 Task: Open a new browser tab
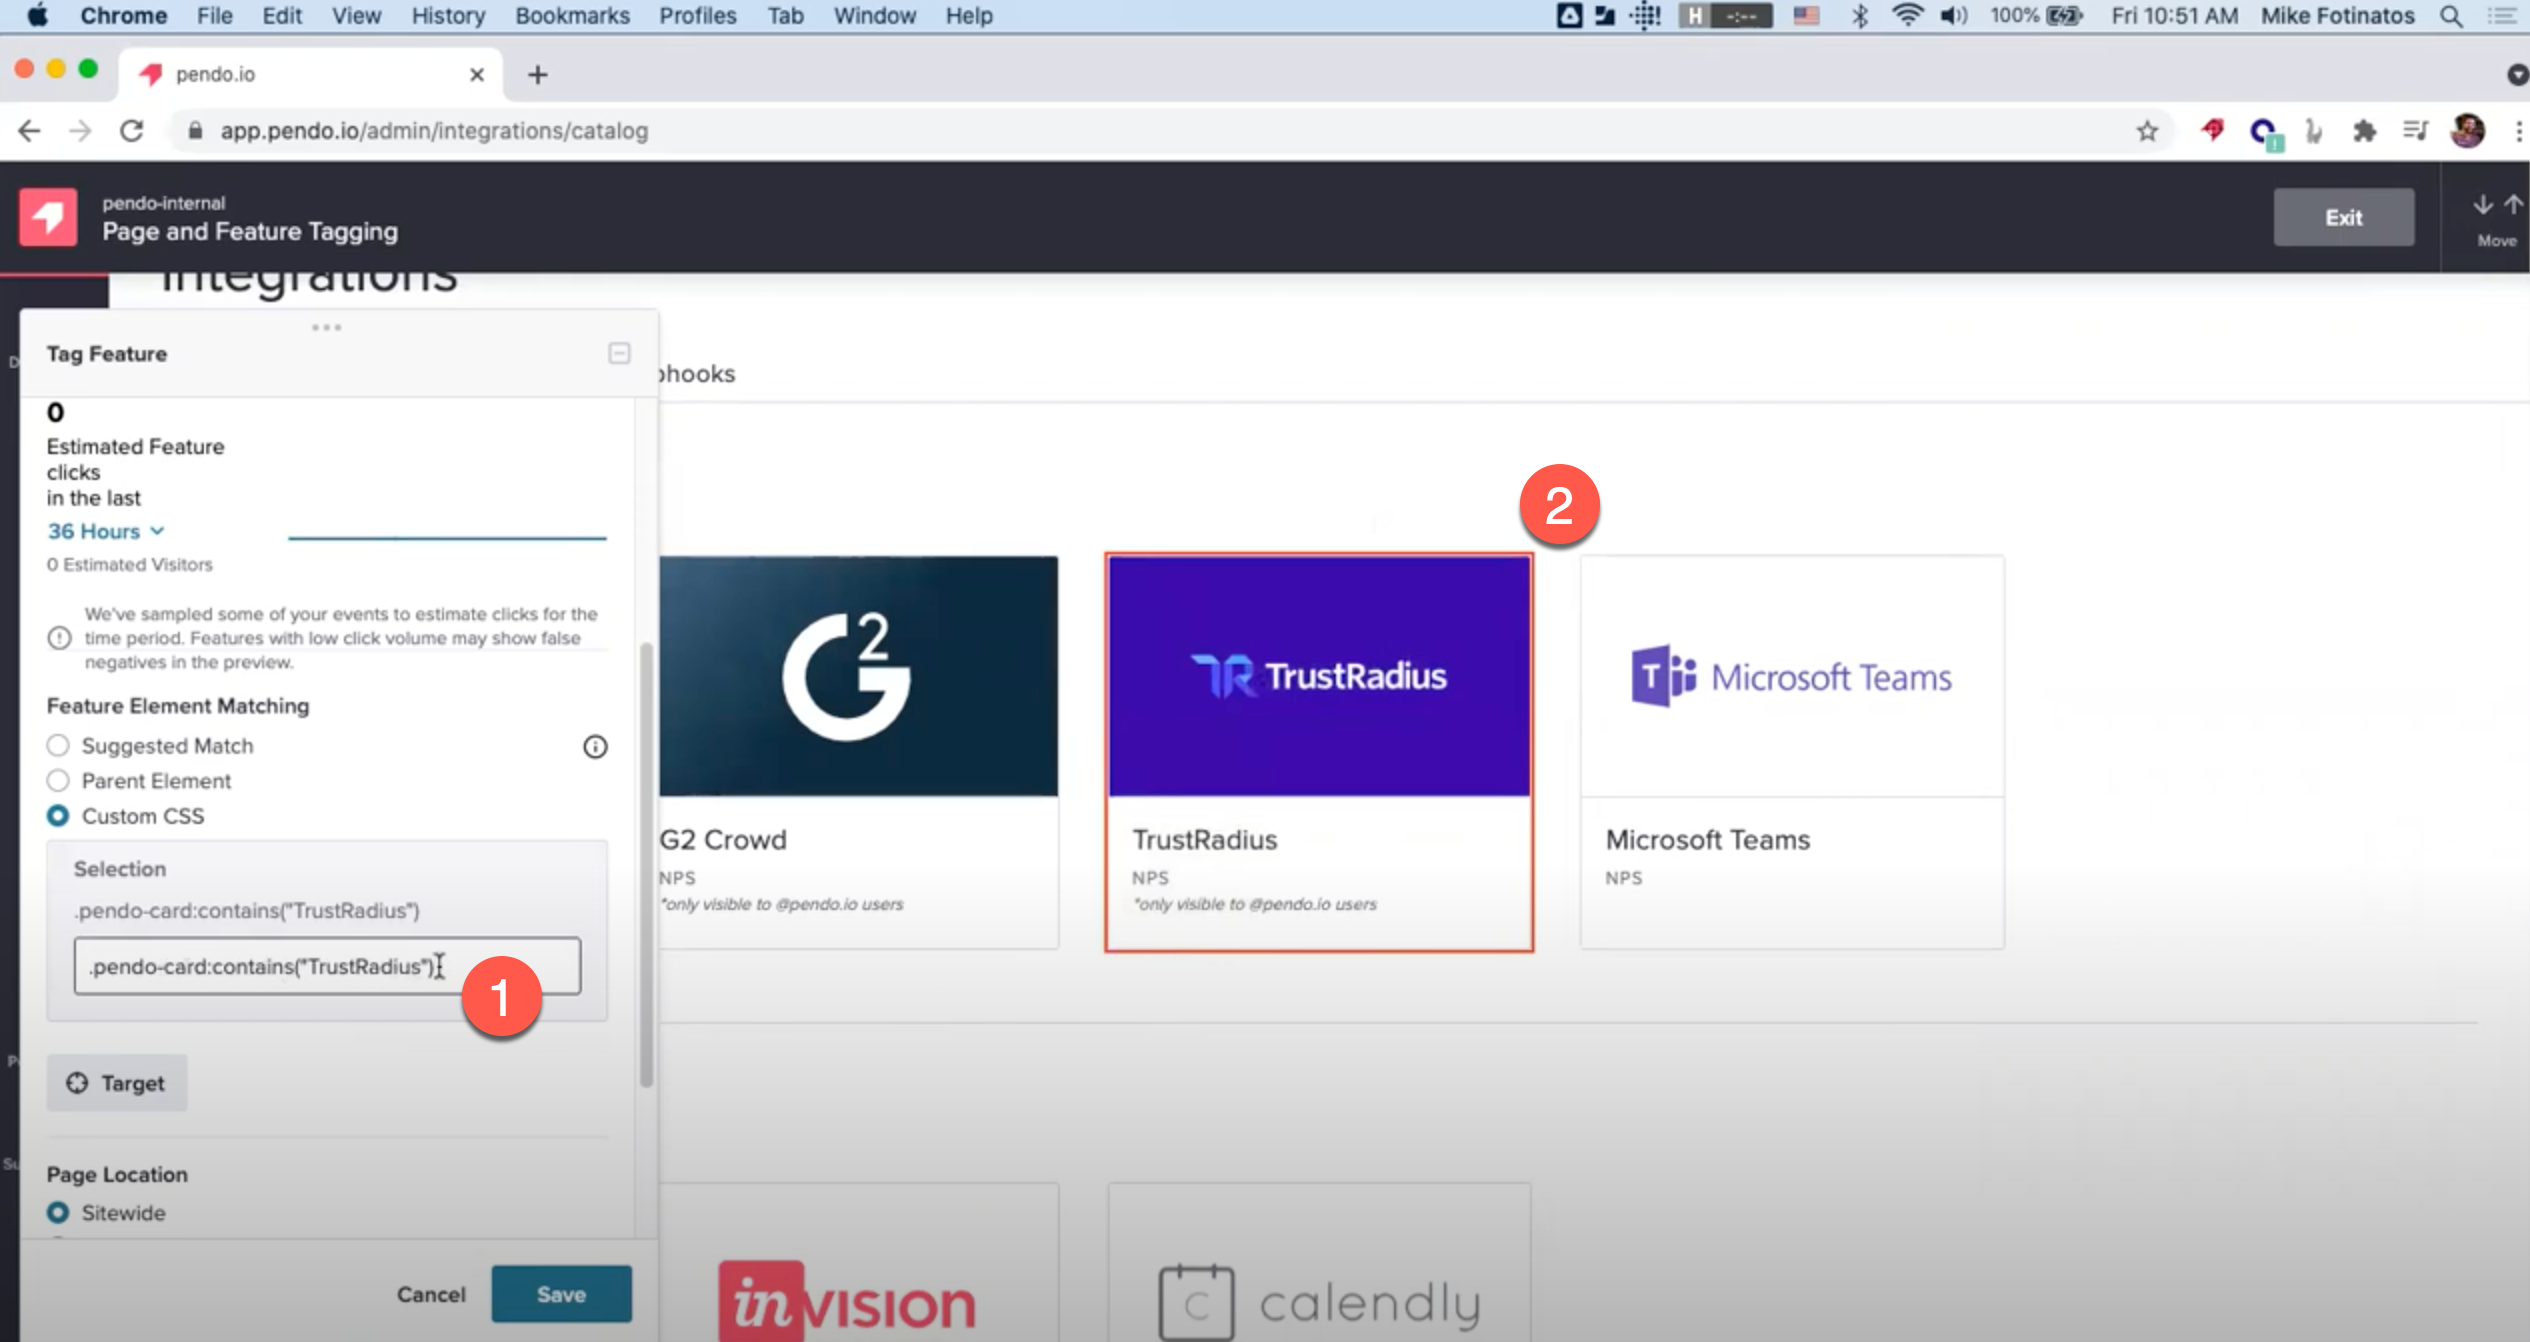tap(537, 75)
